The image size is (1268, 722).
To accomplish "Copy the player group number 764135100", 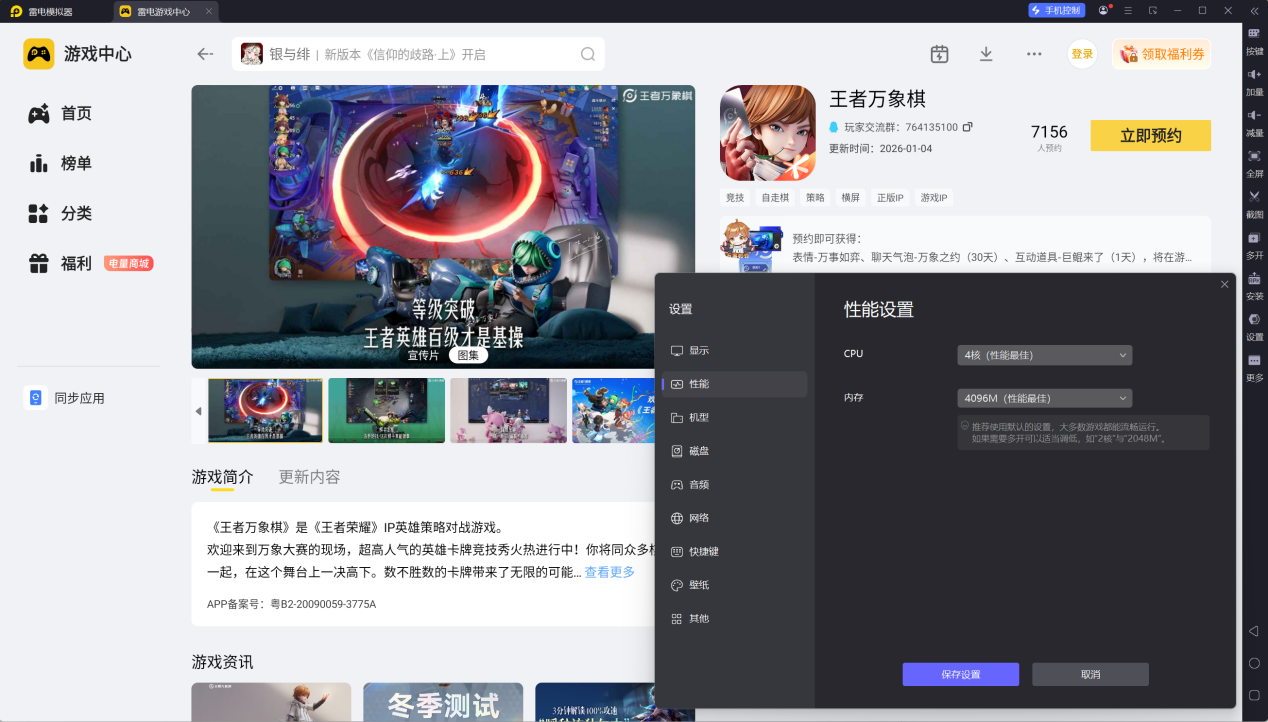I will point(967,127).
